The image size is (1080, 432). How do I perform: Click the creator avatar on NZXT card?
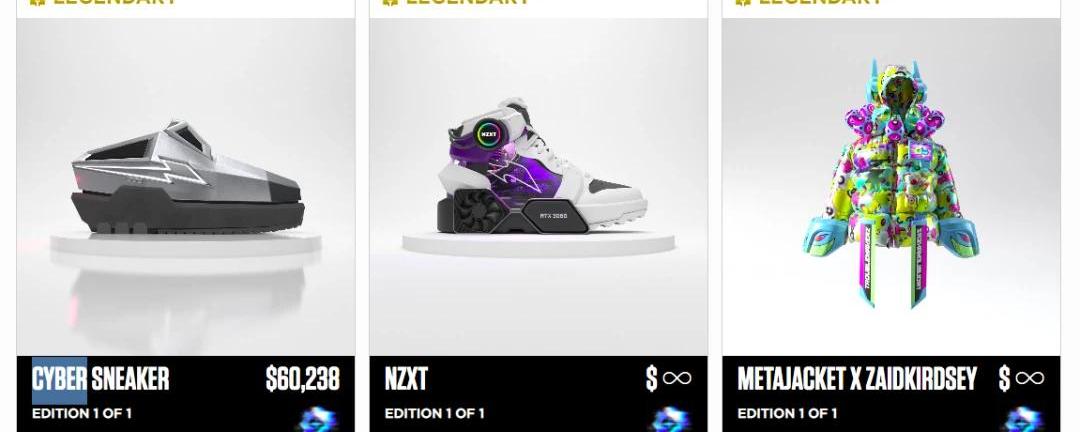(670, 418)
